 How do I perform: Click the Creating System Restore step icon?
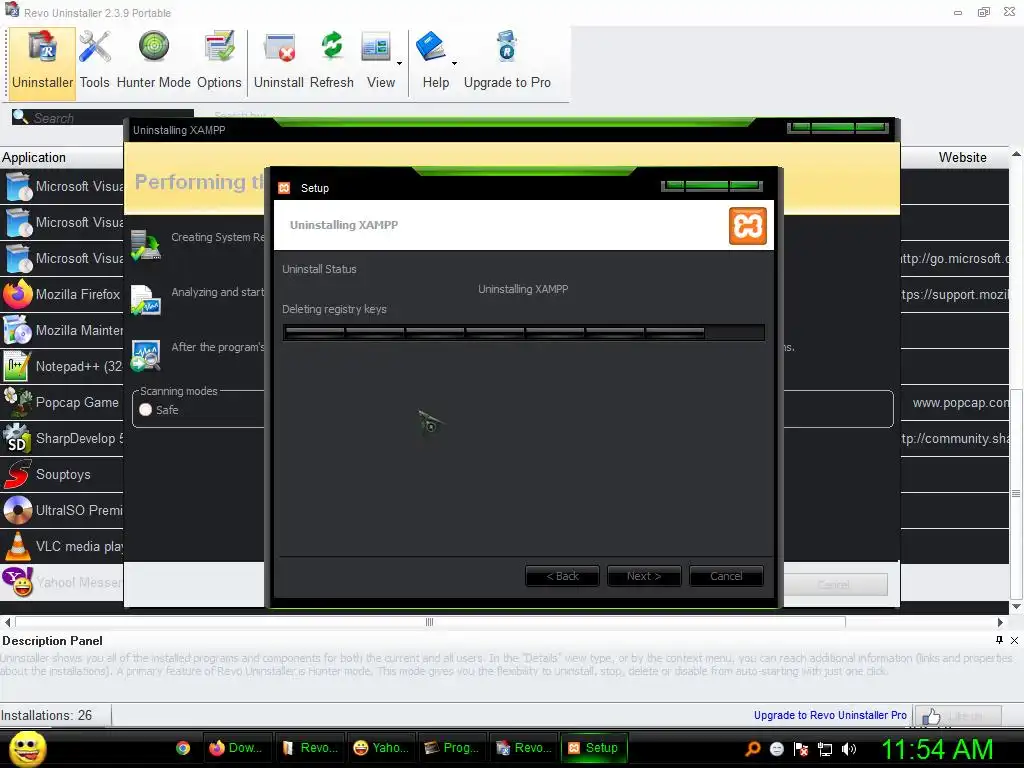[146, 245]
